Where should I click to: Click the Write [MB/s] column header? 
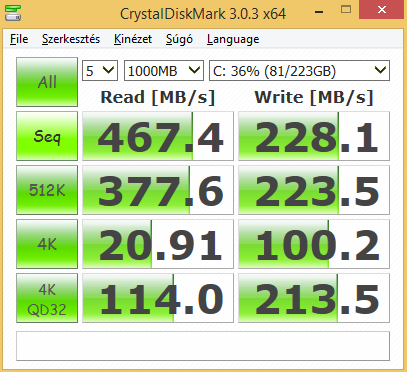click(314, 97)
